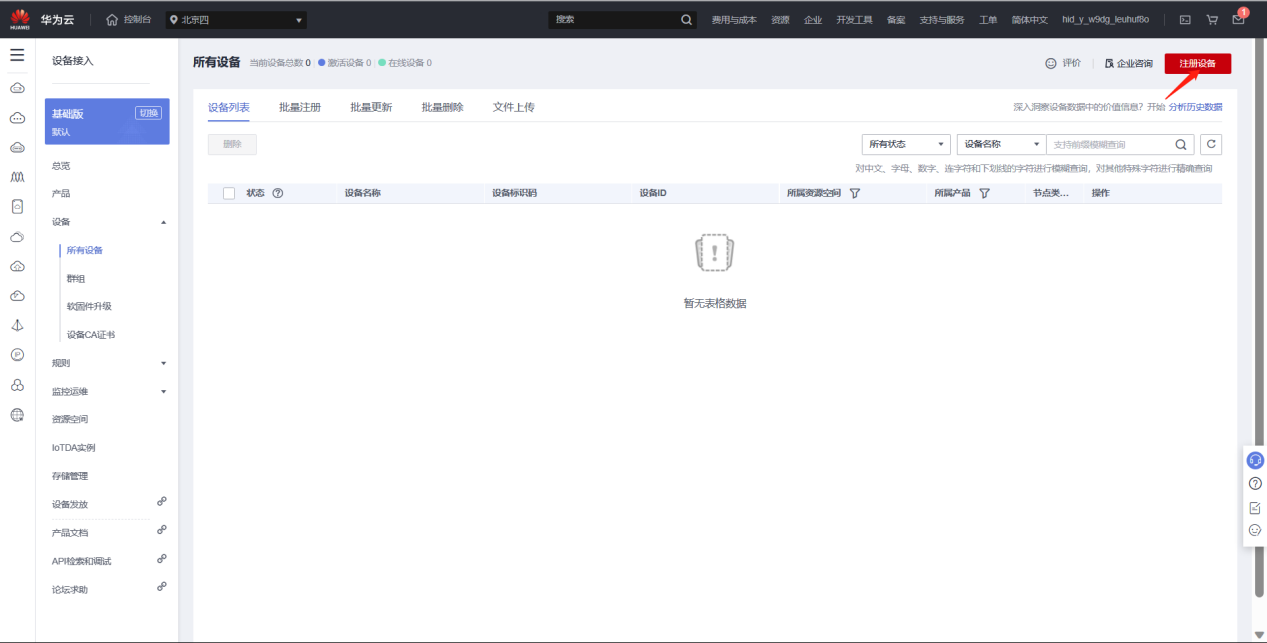The width and height of the screenshot is (1267, 643).
Task: Open the 分析历史数据 link
Action: [x=1195, y=107]
